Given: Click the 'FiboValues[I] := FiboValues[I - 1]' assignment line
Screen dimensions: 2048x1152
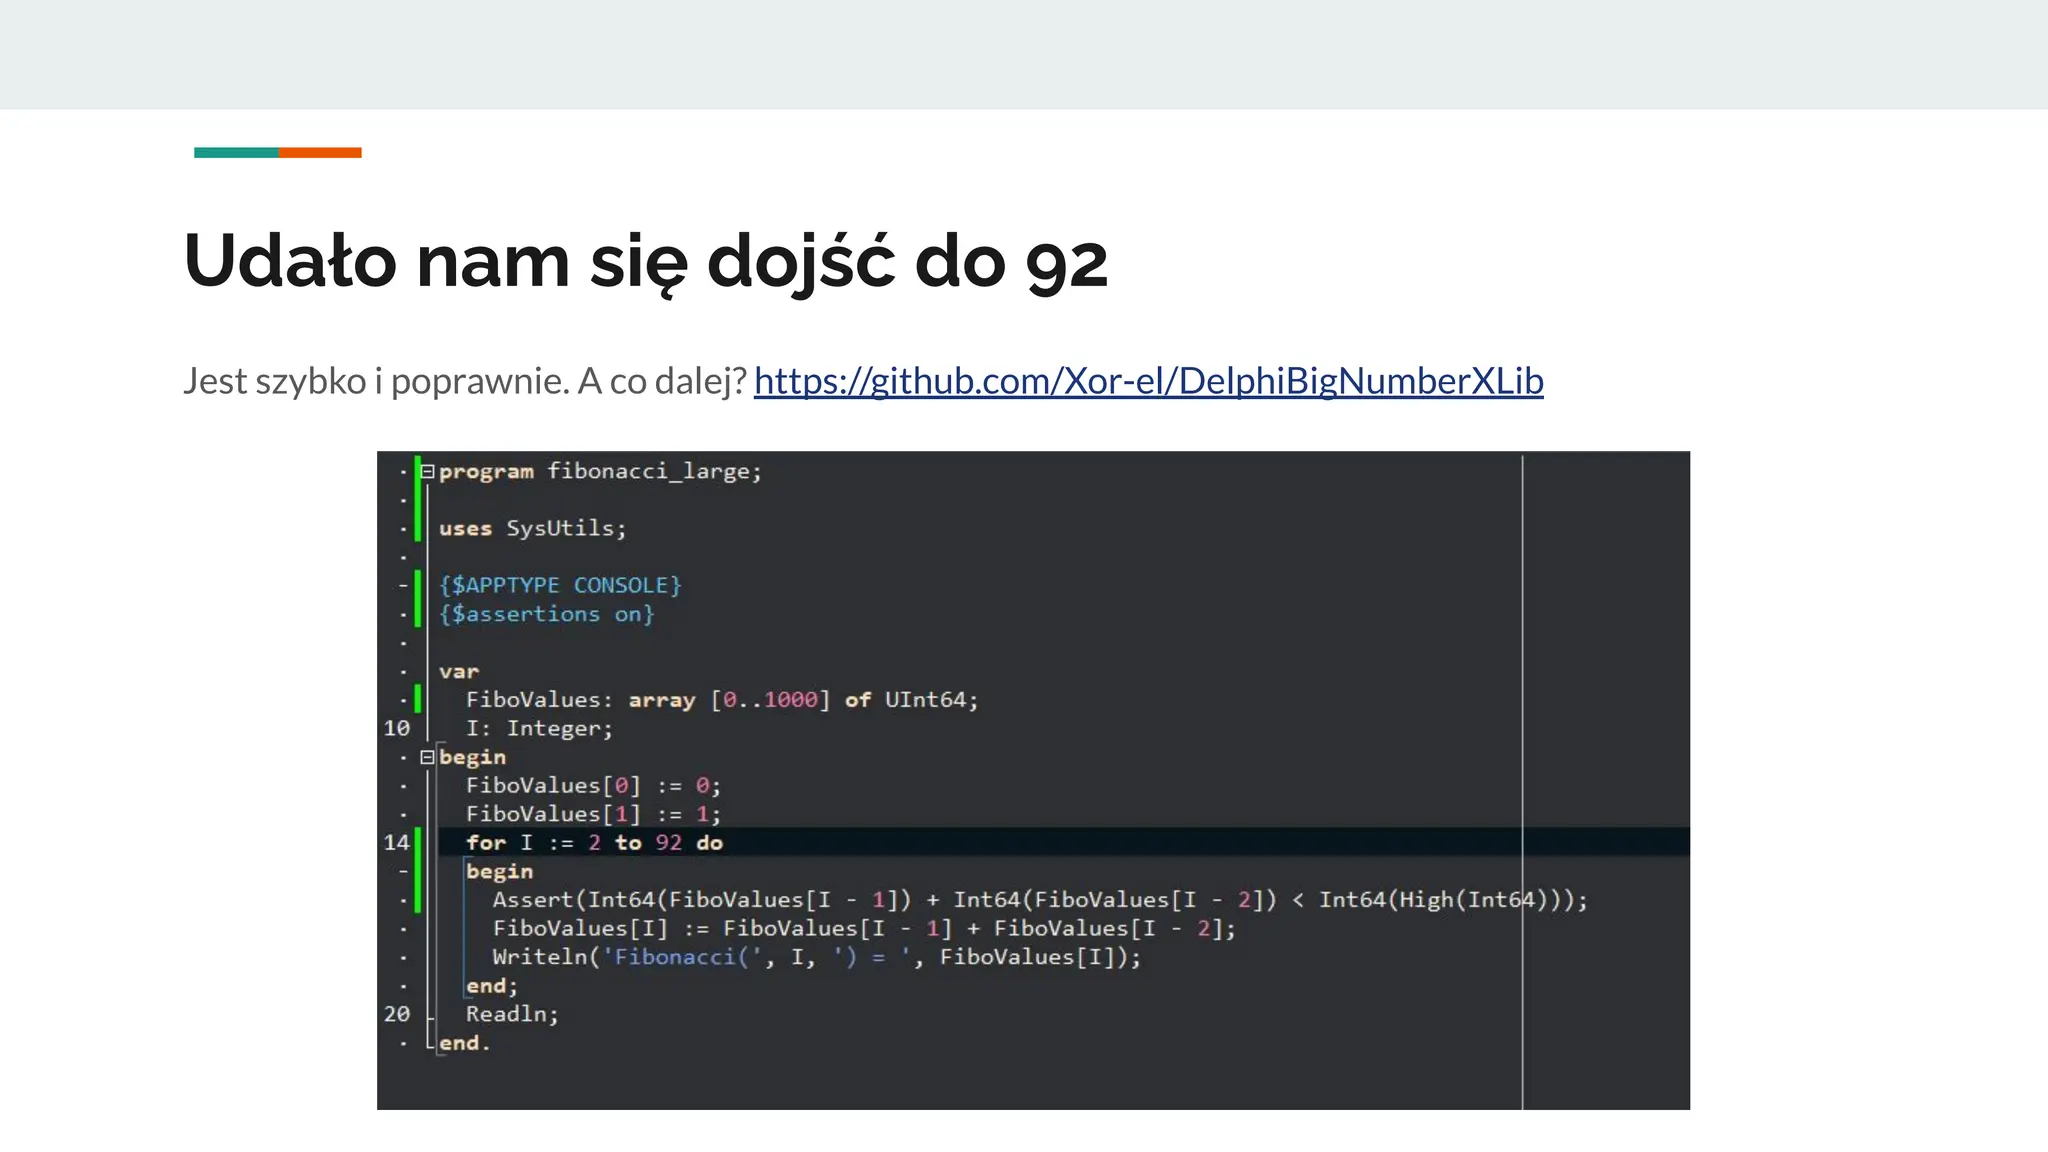Looking at the screenshot, I should pos(864,928).
